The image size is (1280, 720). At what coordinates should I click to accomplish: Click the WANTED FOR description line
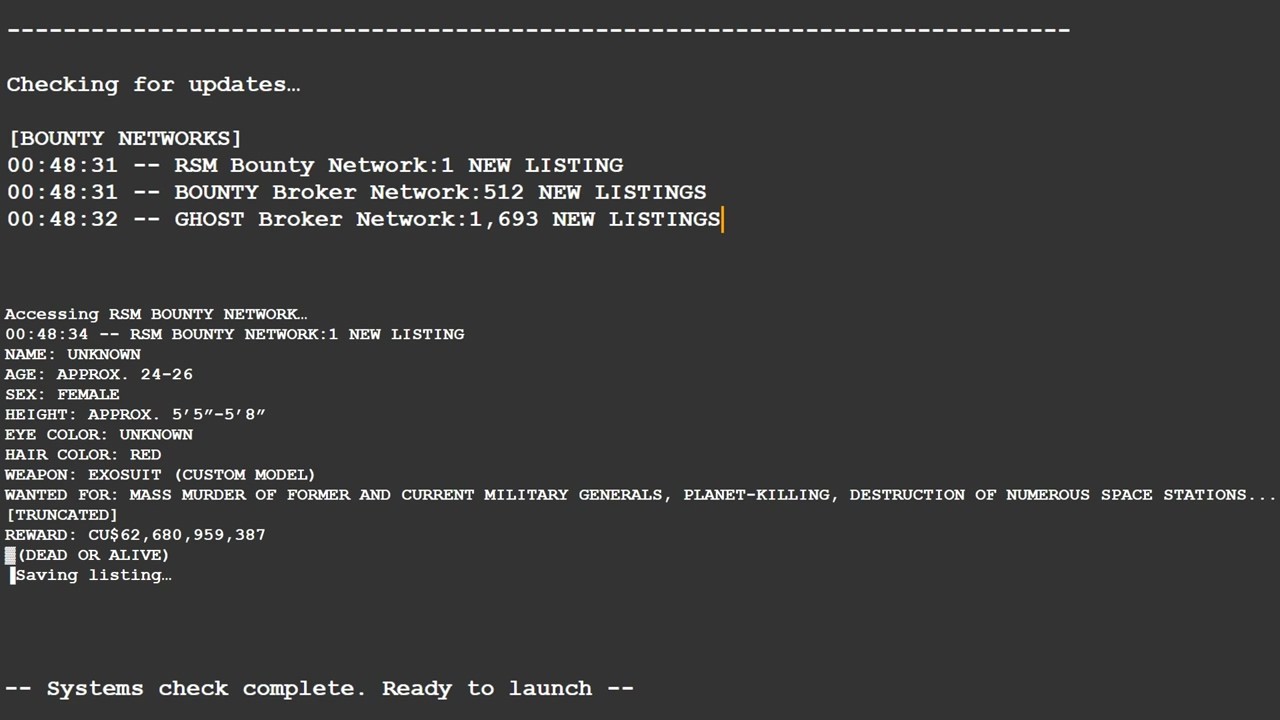640,494
